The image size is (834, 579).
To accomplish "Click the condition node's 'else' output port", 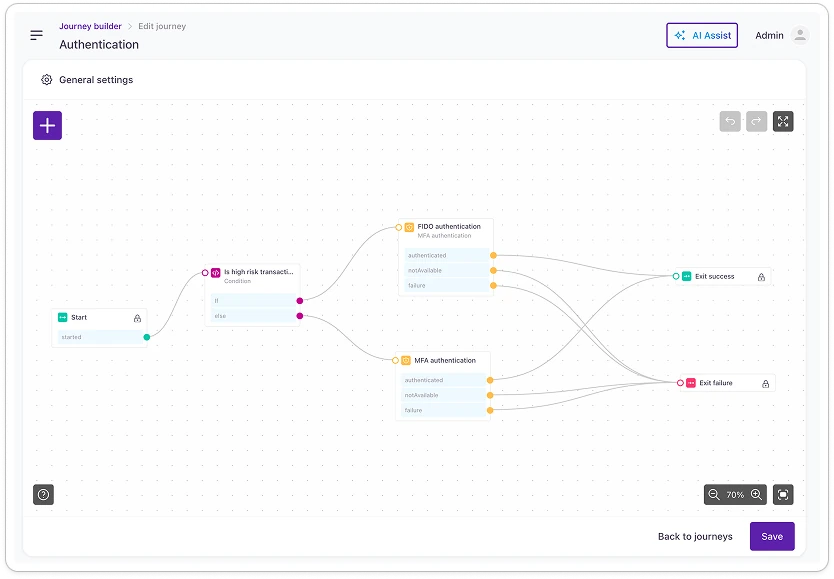I will pos(300,316).
